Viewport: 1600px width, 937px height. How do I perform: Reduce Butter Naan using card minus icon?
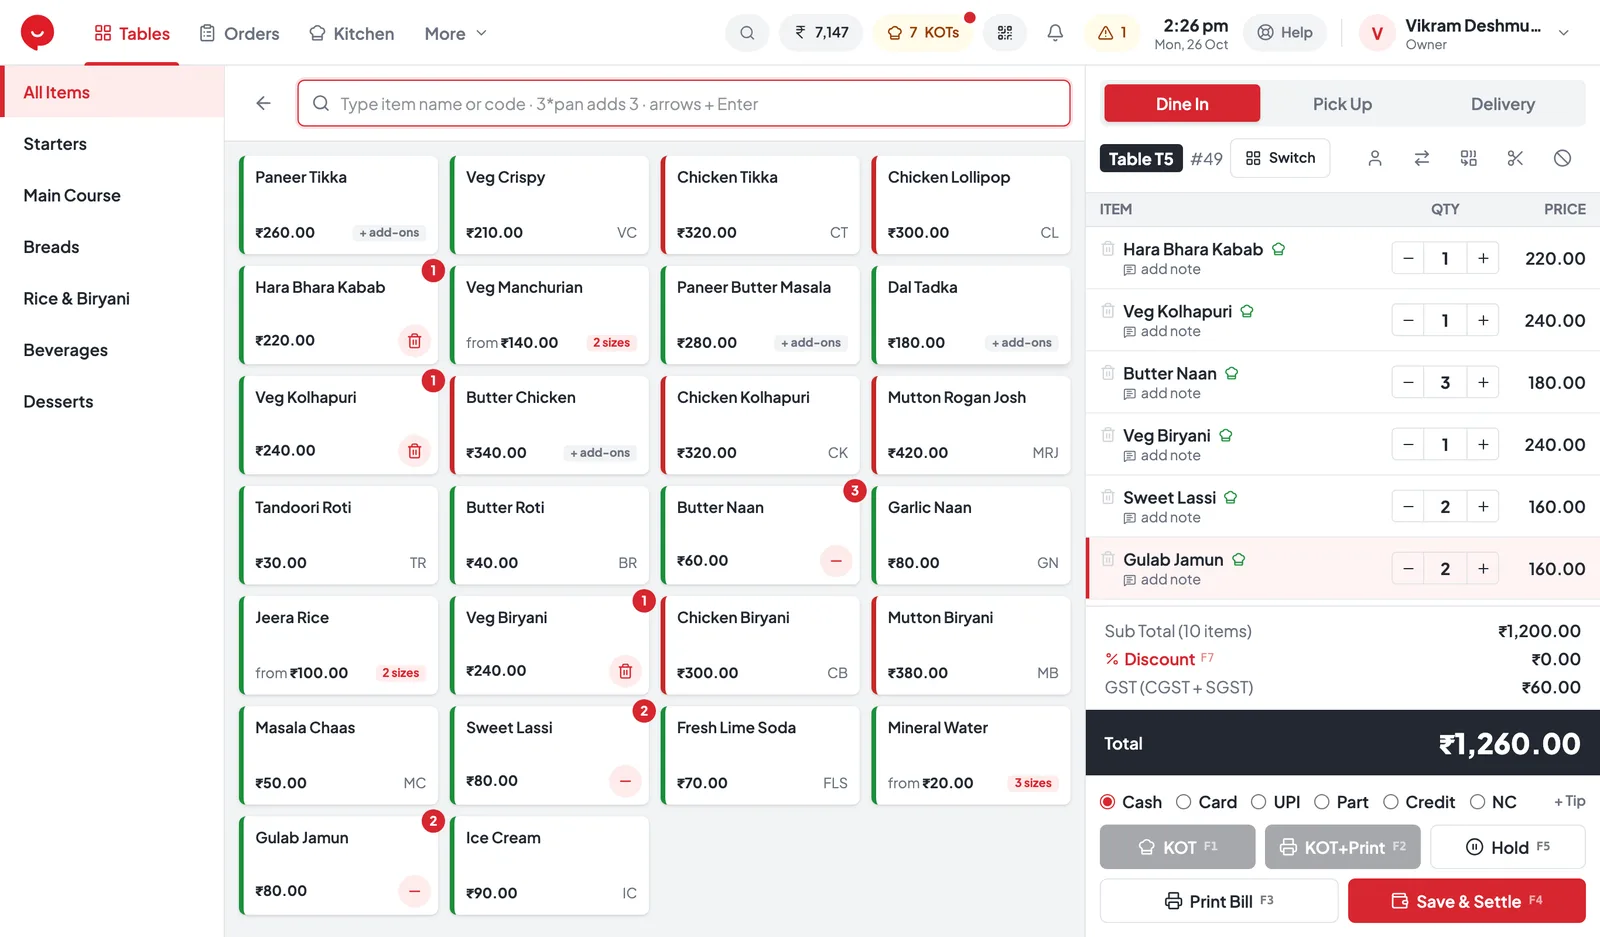(836, 561)
